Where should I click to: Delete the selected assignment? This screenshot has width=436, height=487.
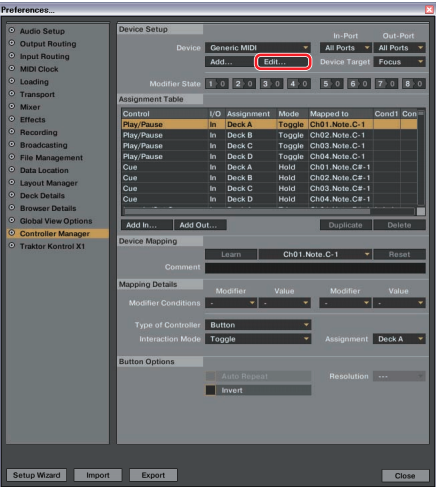399,225
